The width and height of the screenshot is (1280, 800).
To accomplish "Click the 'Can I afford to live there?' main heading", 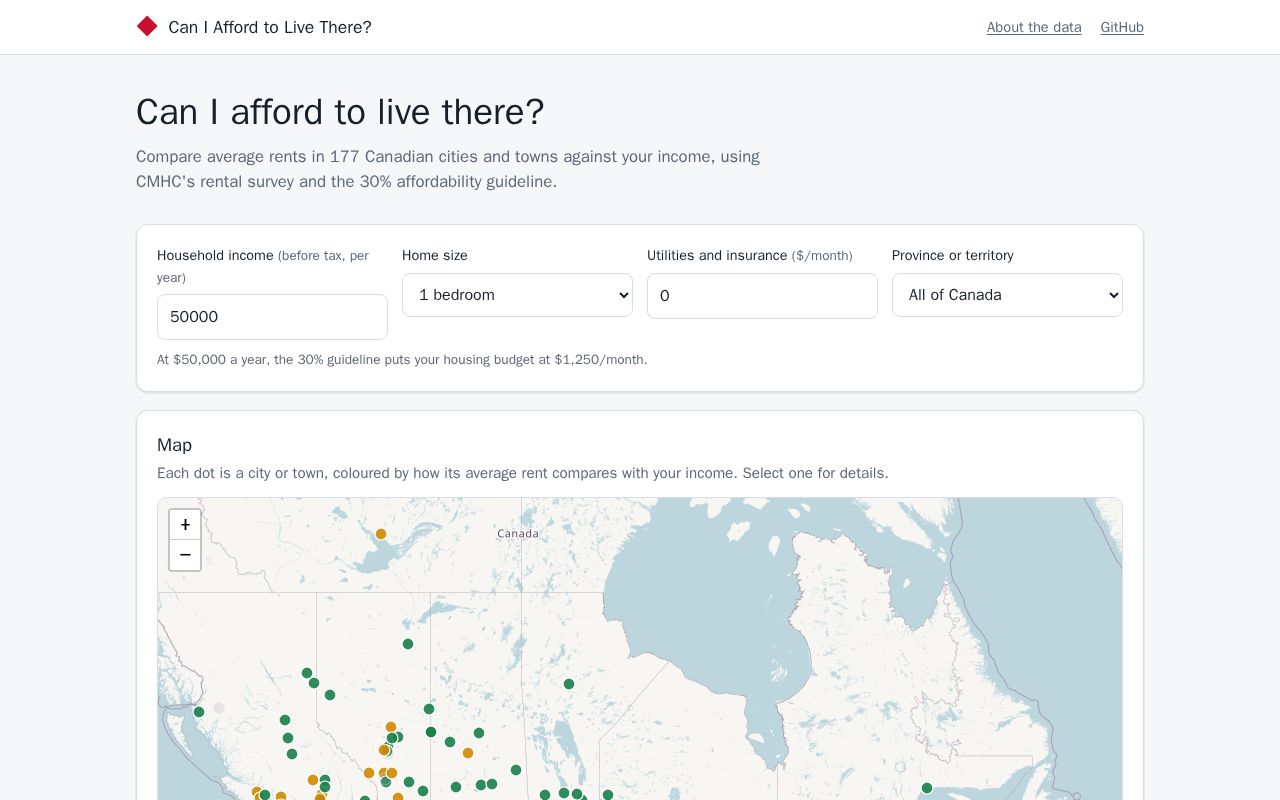I will pyautogui.click(x=340, y=112).
